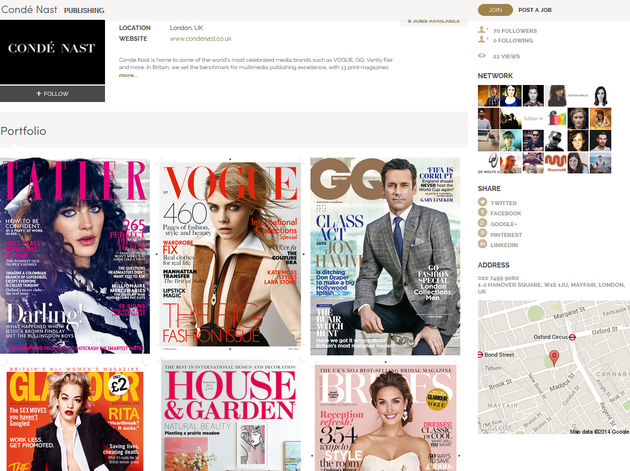Open the cartoon long-haired network avatar
Viewport: 630px width, 471px height.
point(600,95)
